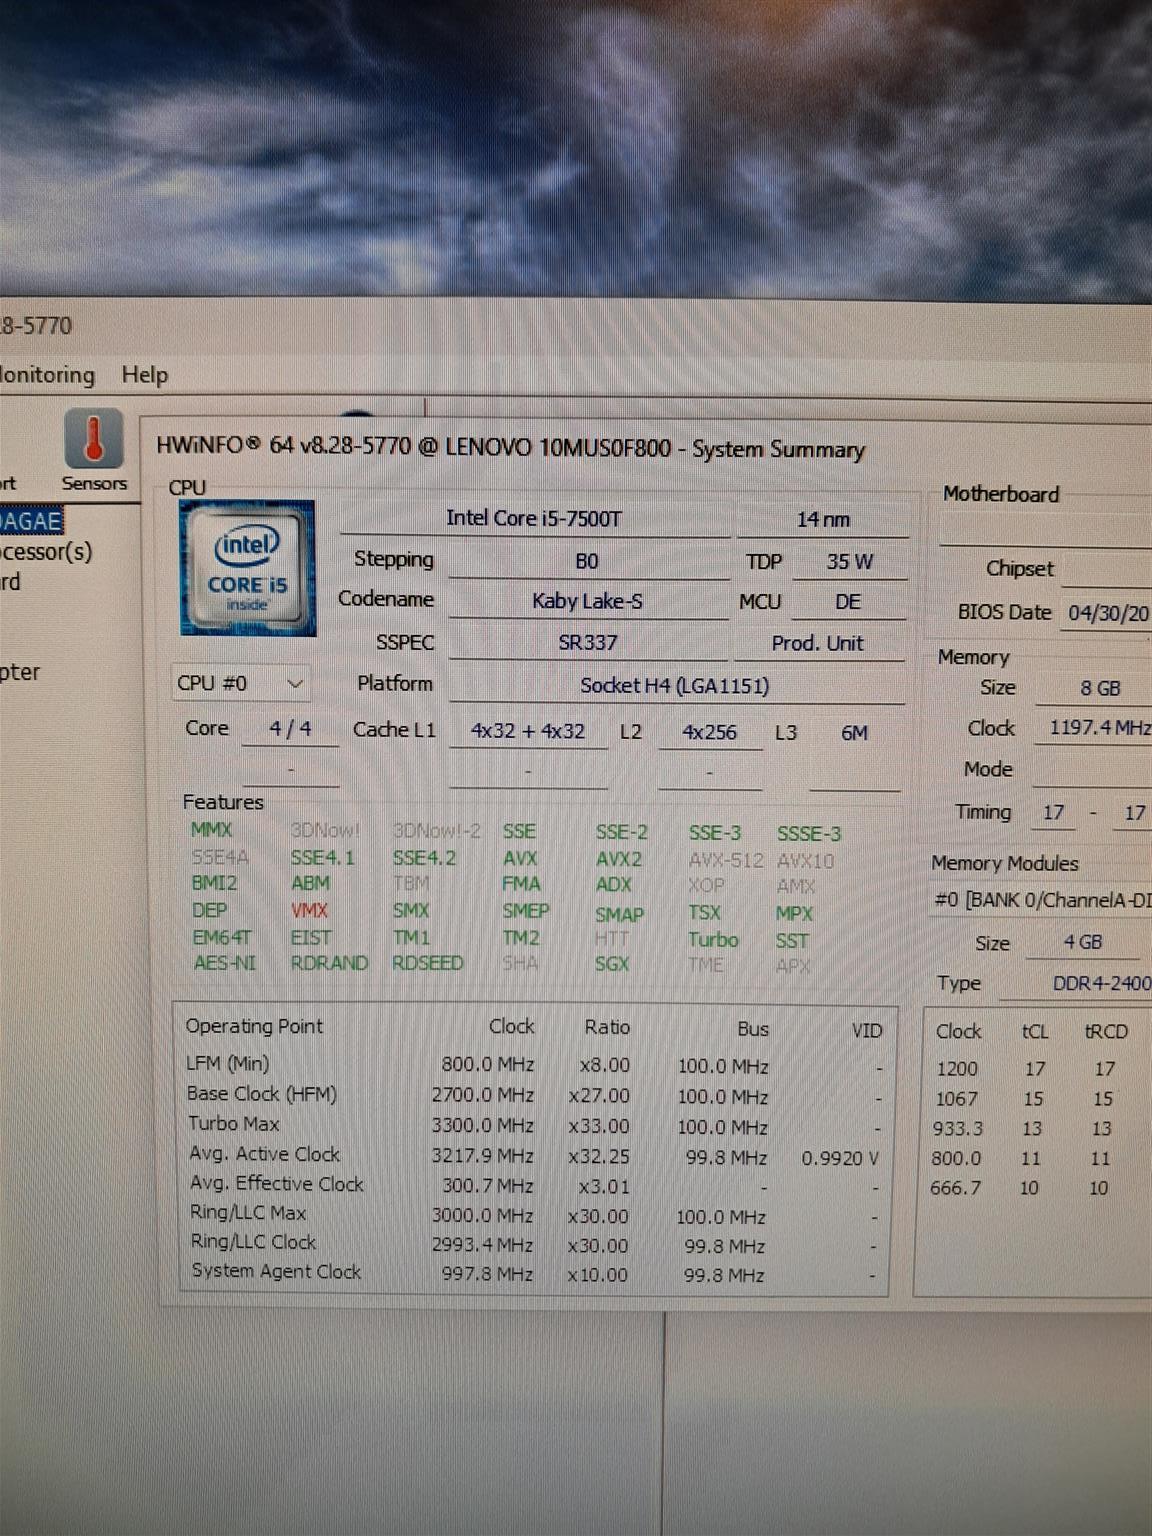Select the highlighted computer name tree item
Image resolution: width=1152 pixels, height=1536 pixels.
coord(31,521)
